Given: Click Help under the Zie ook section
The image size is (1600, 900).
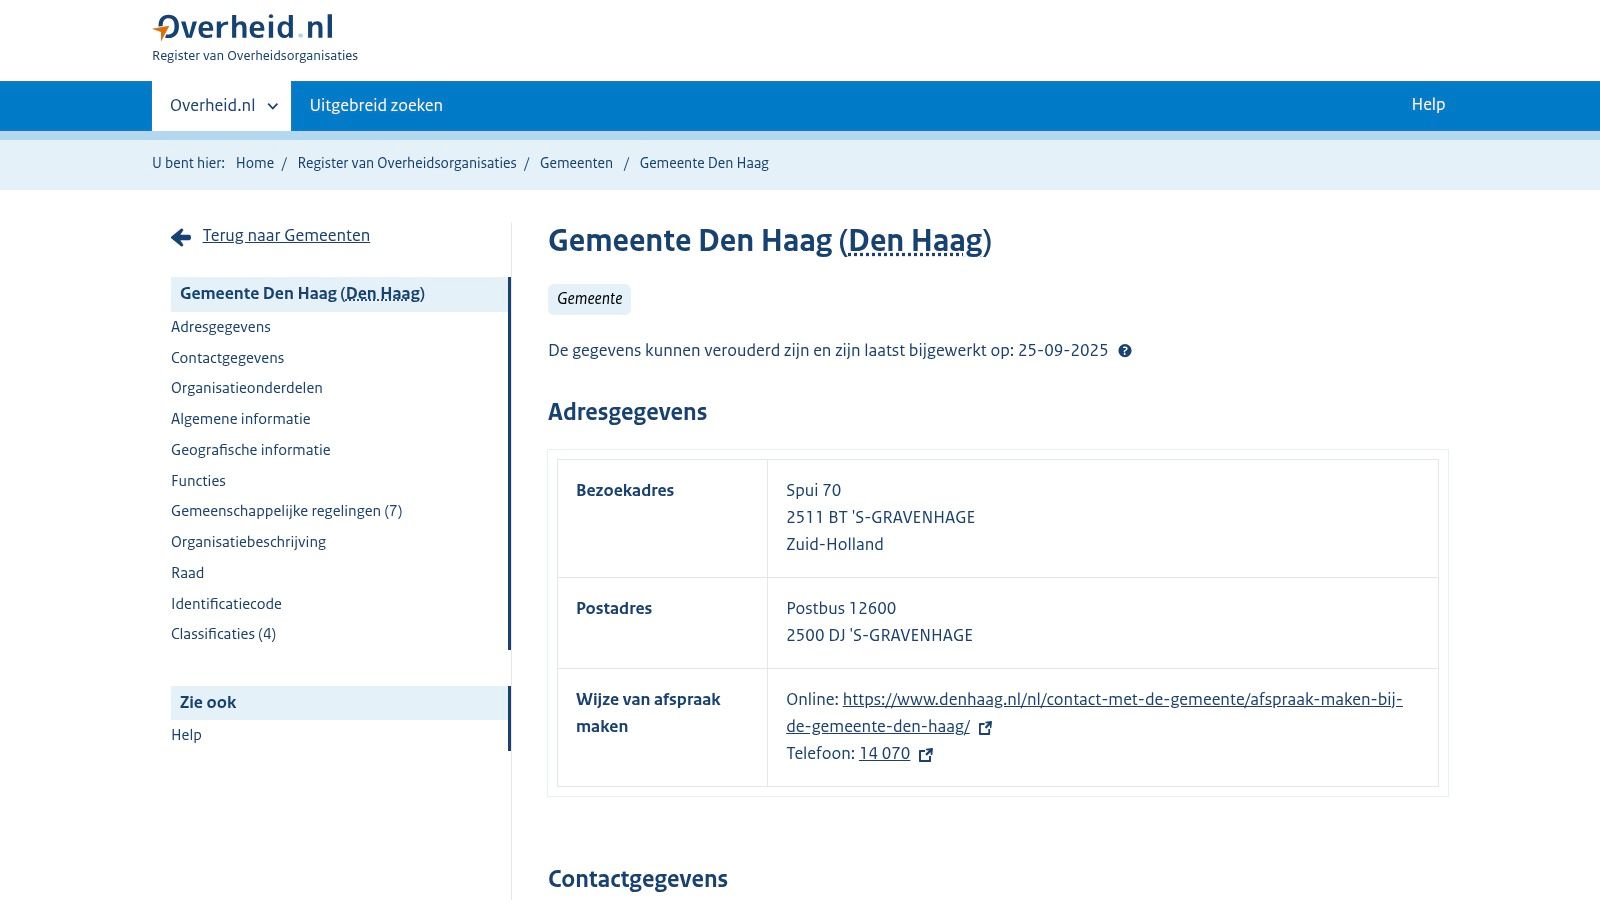Looking at the screenshot, I should click(186, 735).
